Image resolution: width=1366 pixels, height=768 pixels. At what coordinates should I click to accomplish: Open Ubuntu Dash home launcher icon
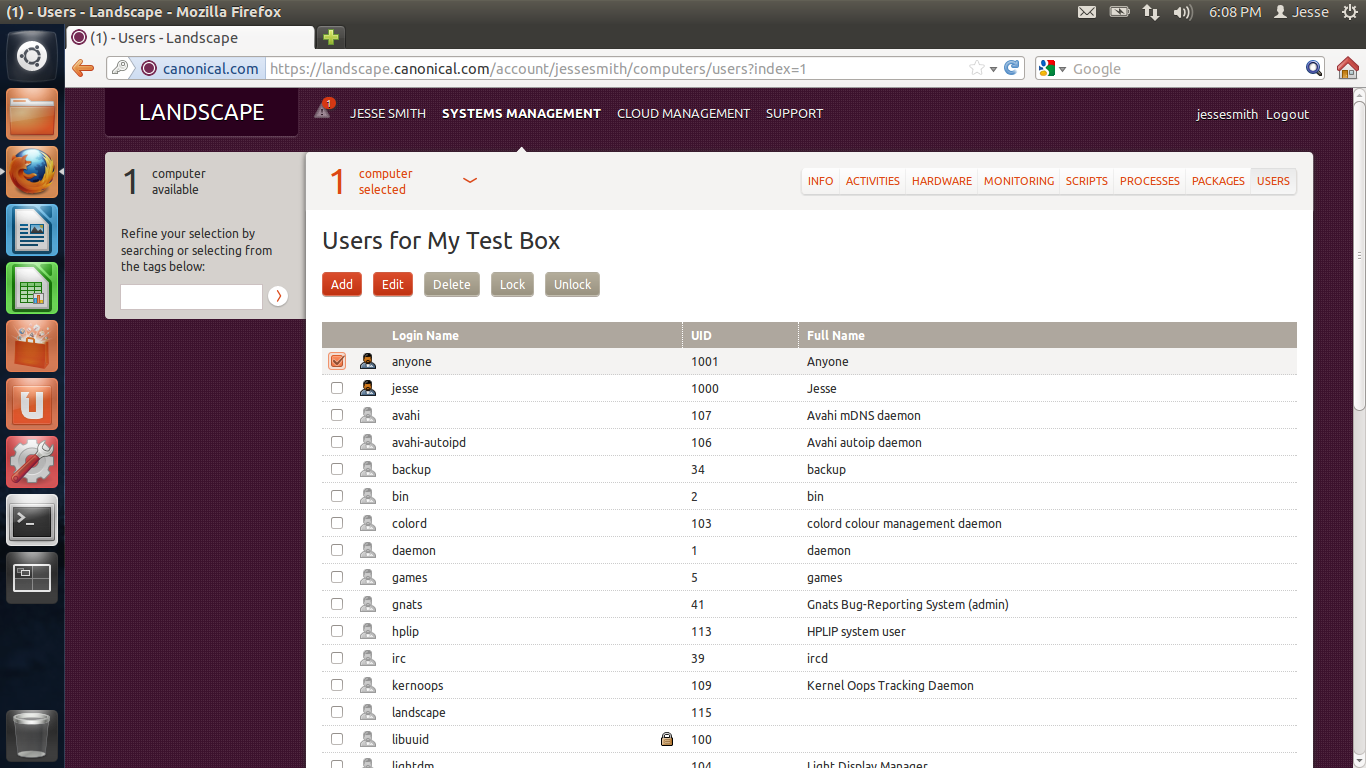pyautogui.click(x=32, y=56)
